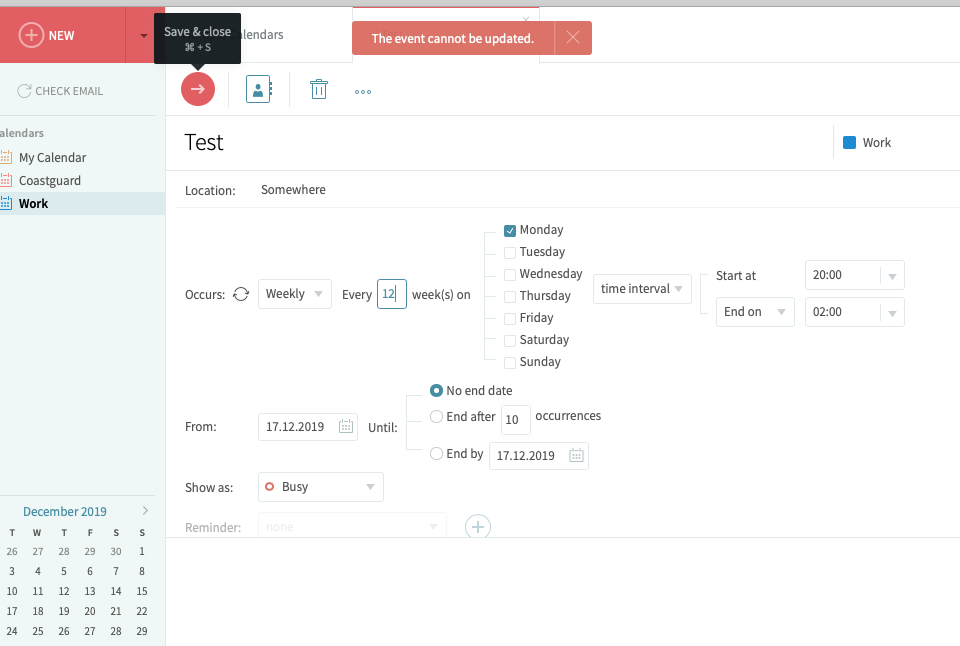Click the Save & close arrow button
This screenshot has height=646, width=960.
(x=198, y=89)
